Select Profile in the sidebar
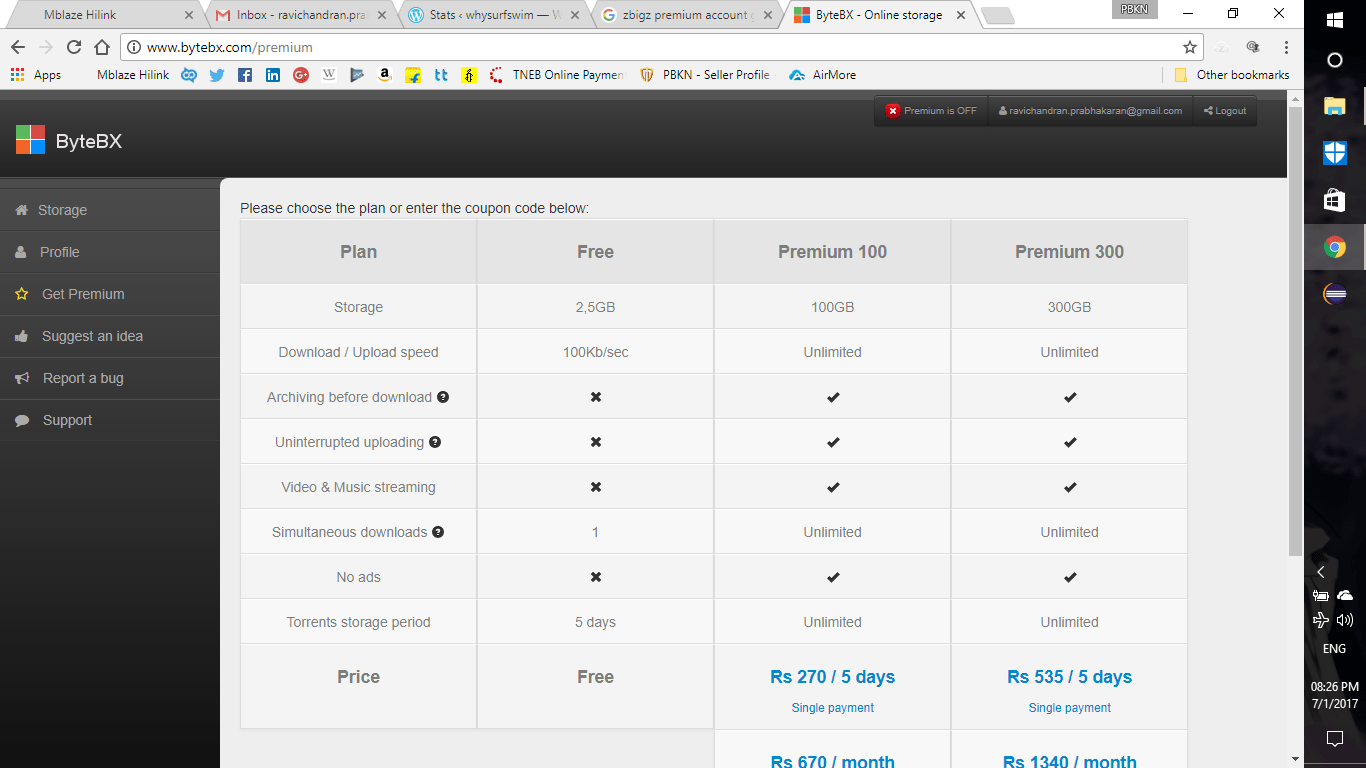The height and width of the screenshot is (768, 1366). click(60, 251)
